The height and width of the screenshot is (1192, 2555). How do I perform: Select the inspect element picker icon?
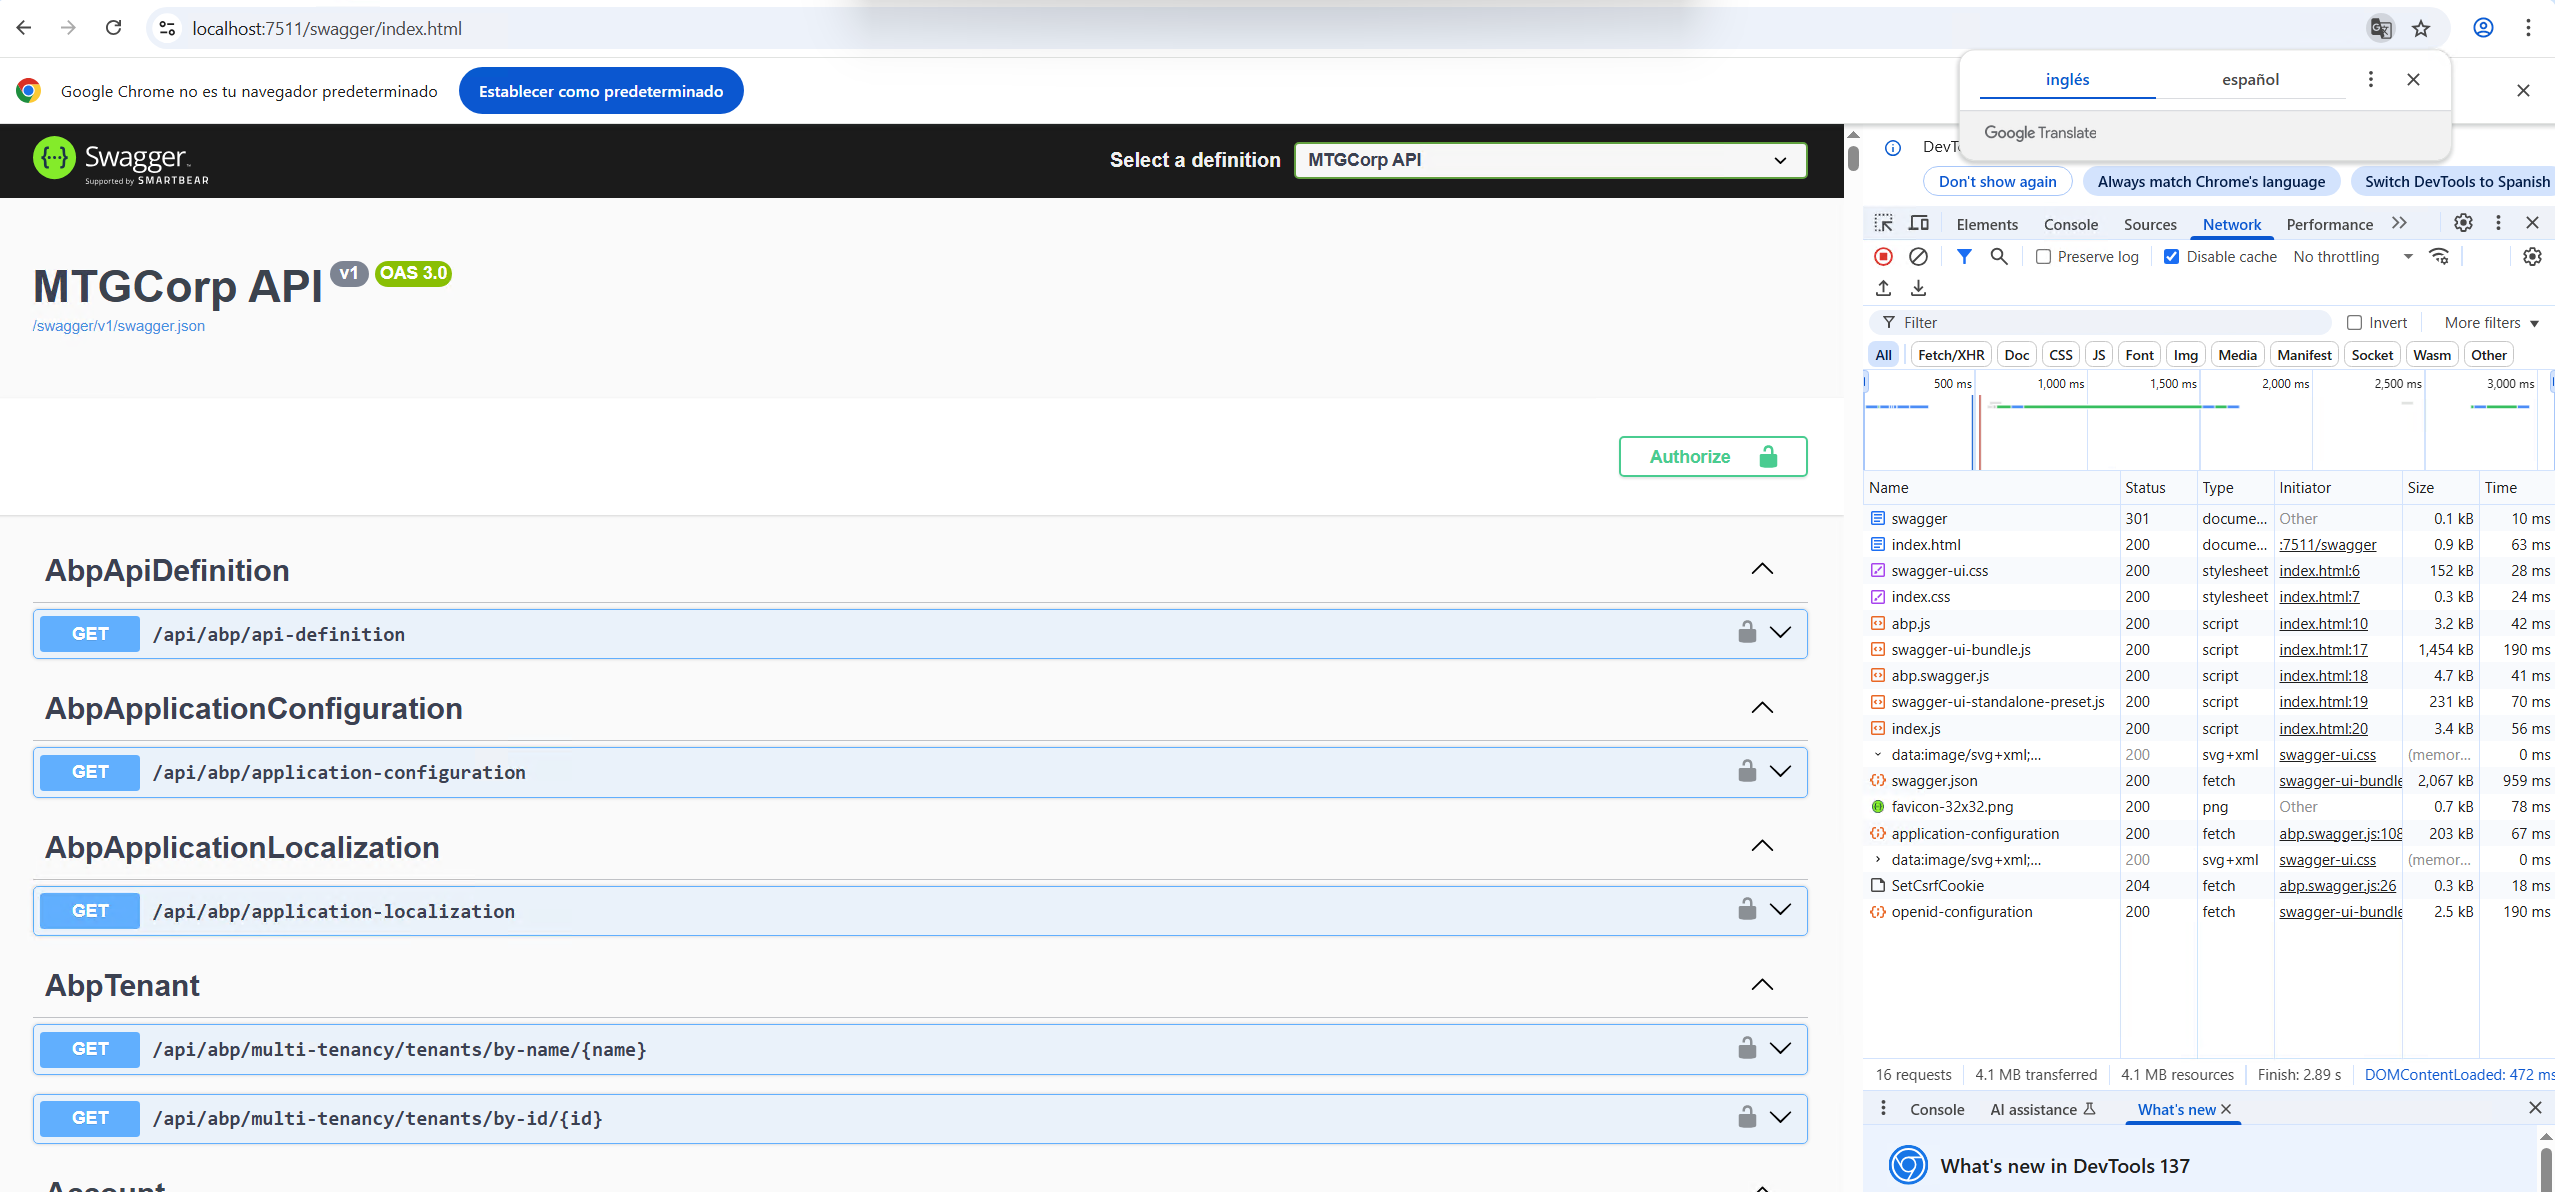tap(1884, 223)
